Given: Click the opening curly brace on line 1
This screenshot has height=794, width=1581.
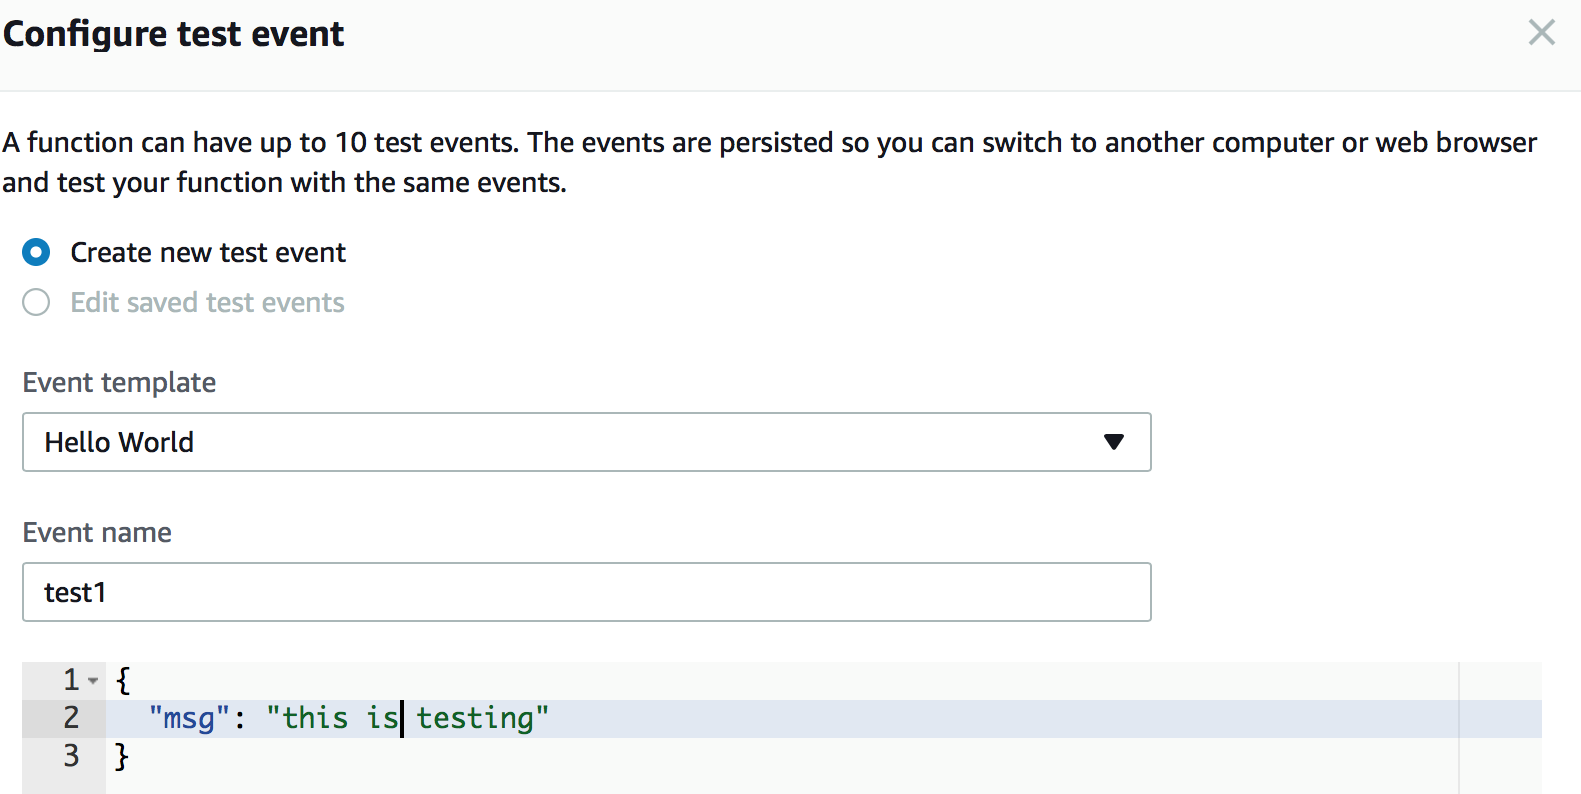Looking at the screenshot, I should point(122,680).
